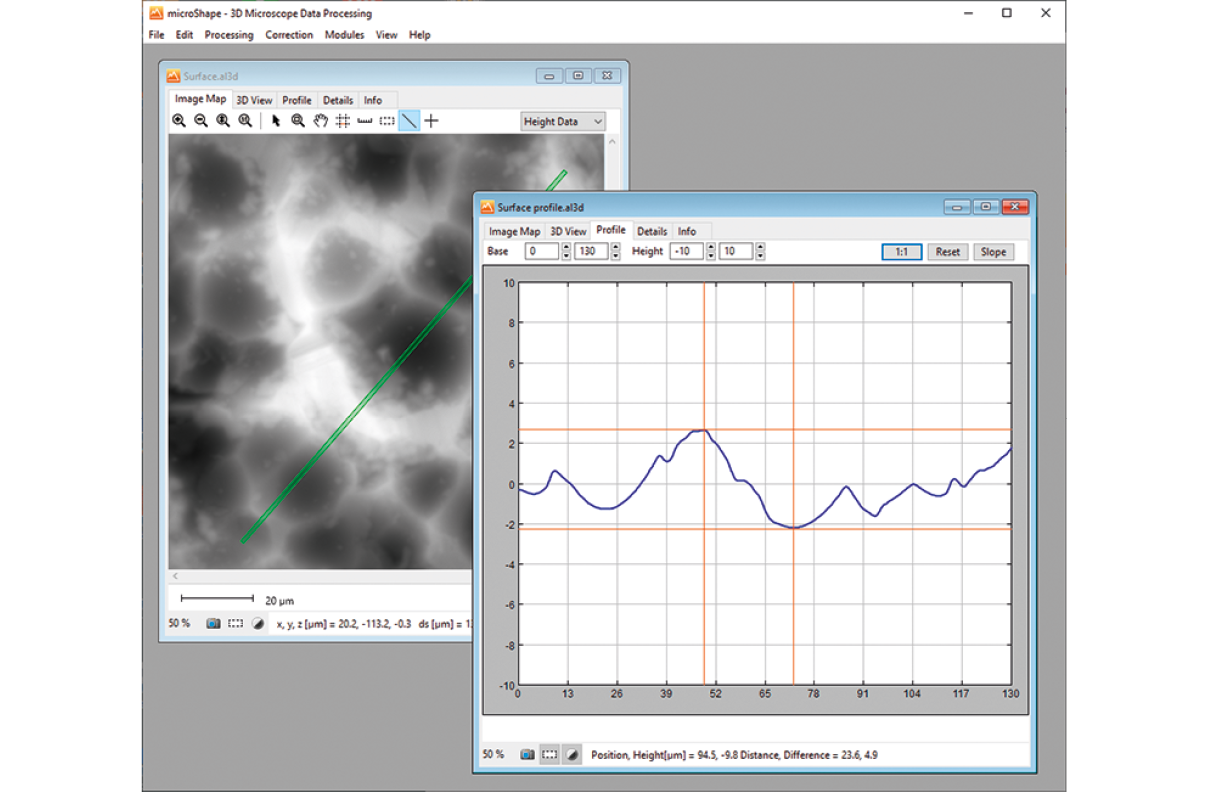
Task: Select the dashed rectangle selection tool
Action: point(387,121)
